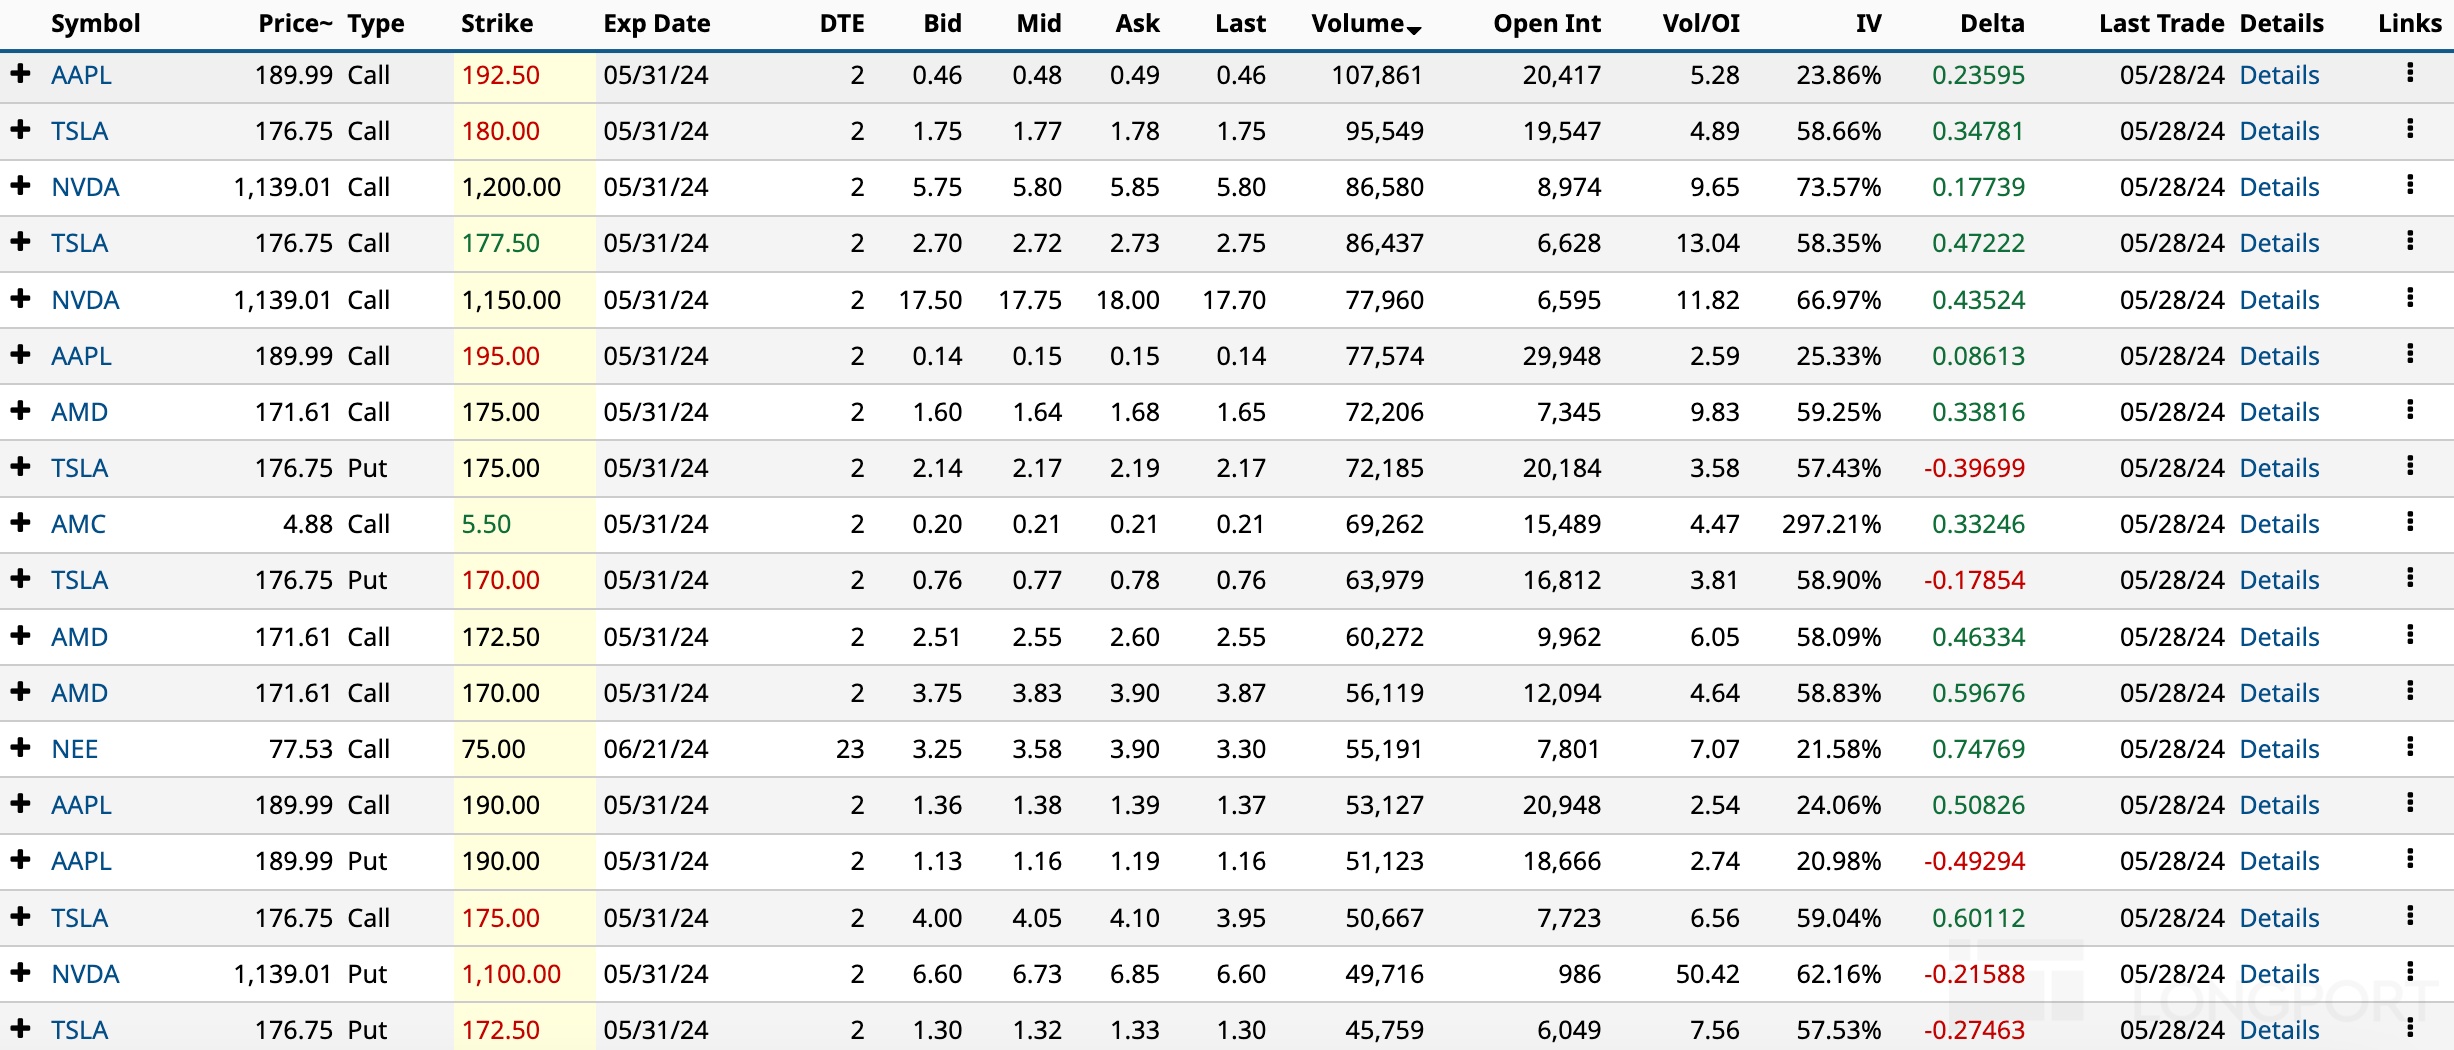
Task: Open the links menu for AAPL 190.00 put
Action: [x=2410, y=859]
